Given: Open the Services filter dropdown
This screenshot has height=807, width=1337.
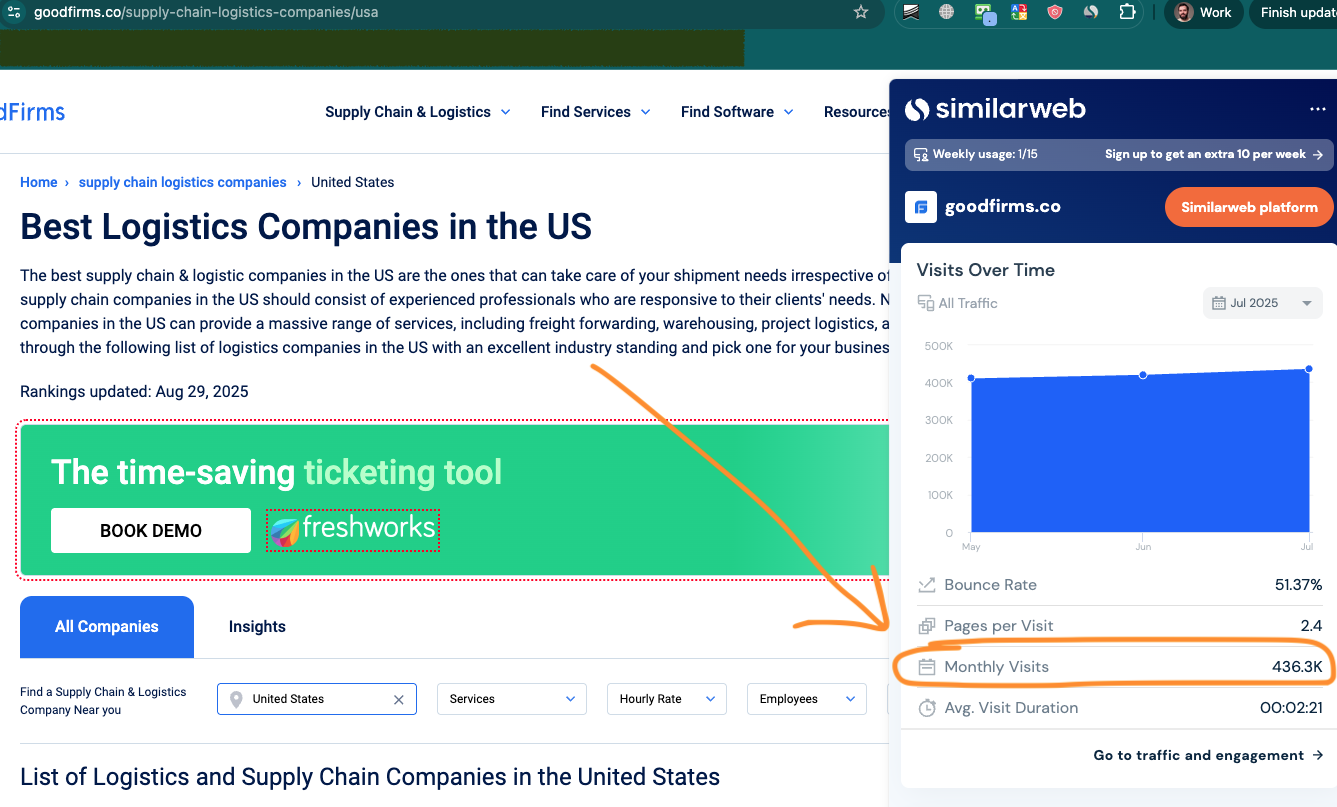Looking at the screenshot, I should click(512, 699).
